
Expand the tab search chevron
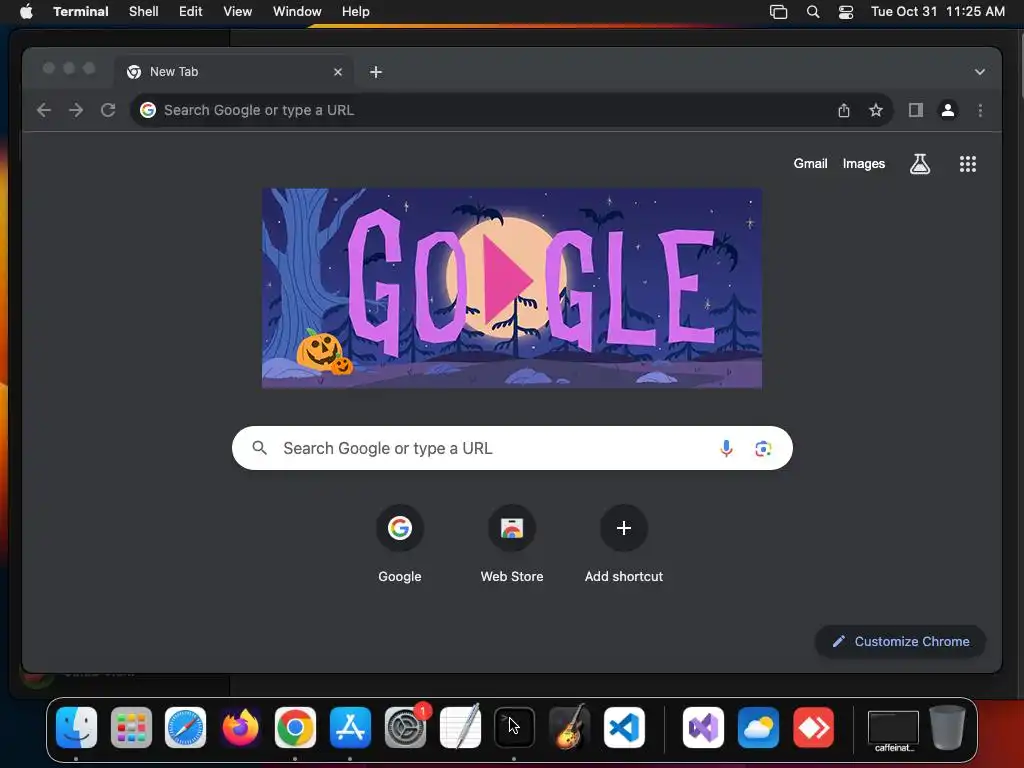pyautogui.click(x=980, y=72)
